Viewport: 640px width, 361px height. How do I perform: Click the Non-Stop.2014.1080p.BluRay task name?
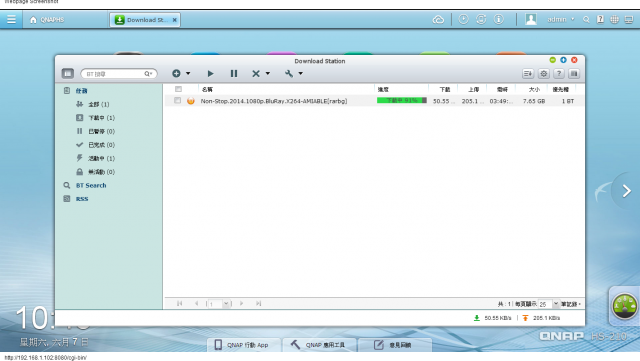point(273,101)
